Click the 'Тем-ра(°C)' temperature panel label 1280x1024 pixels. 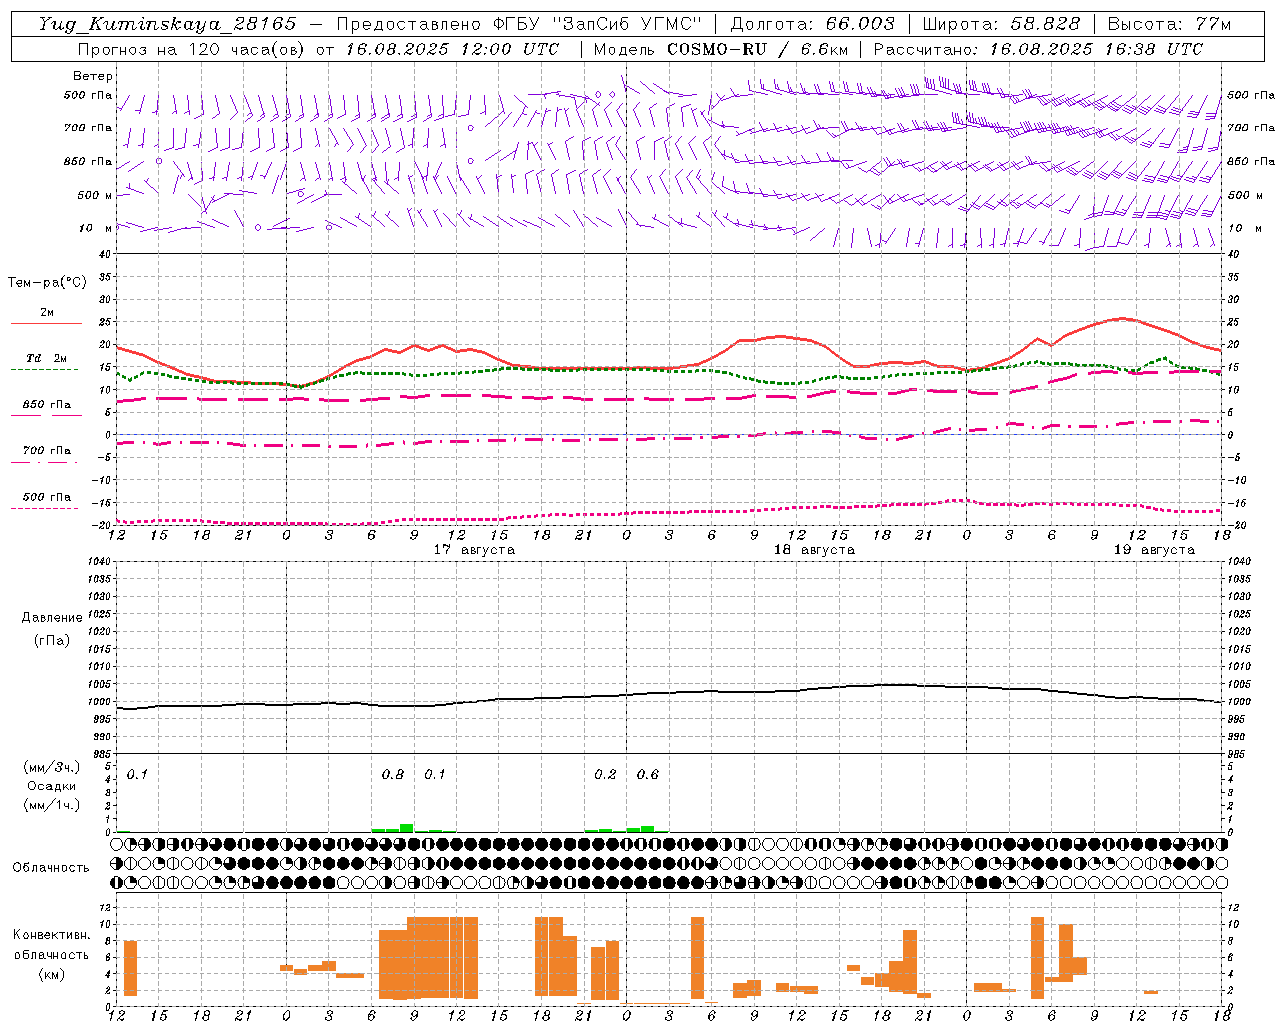pos(47,283)
